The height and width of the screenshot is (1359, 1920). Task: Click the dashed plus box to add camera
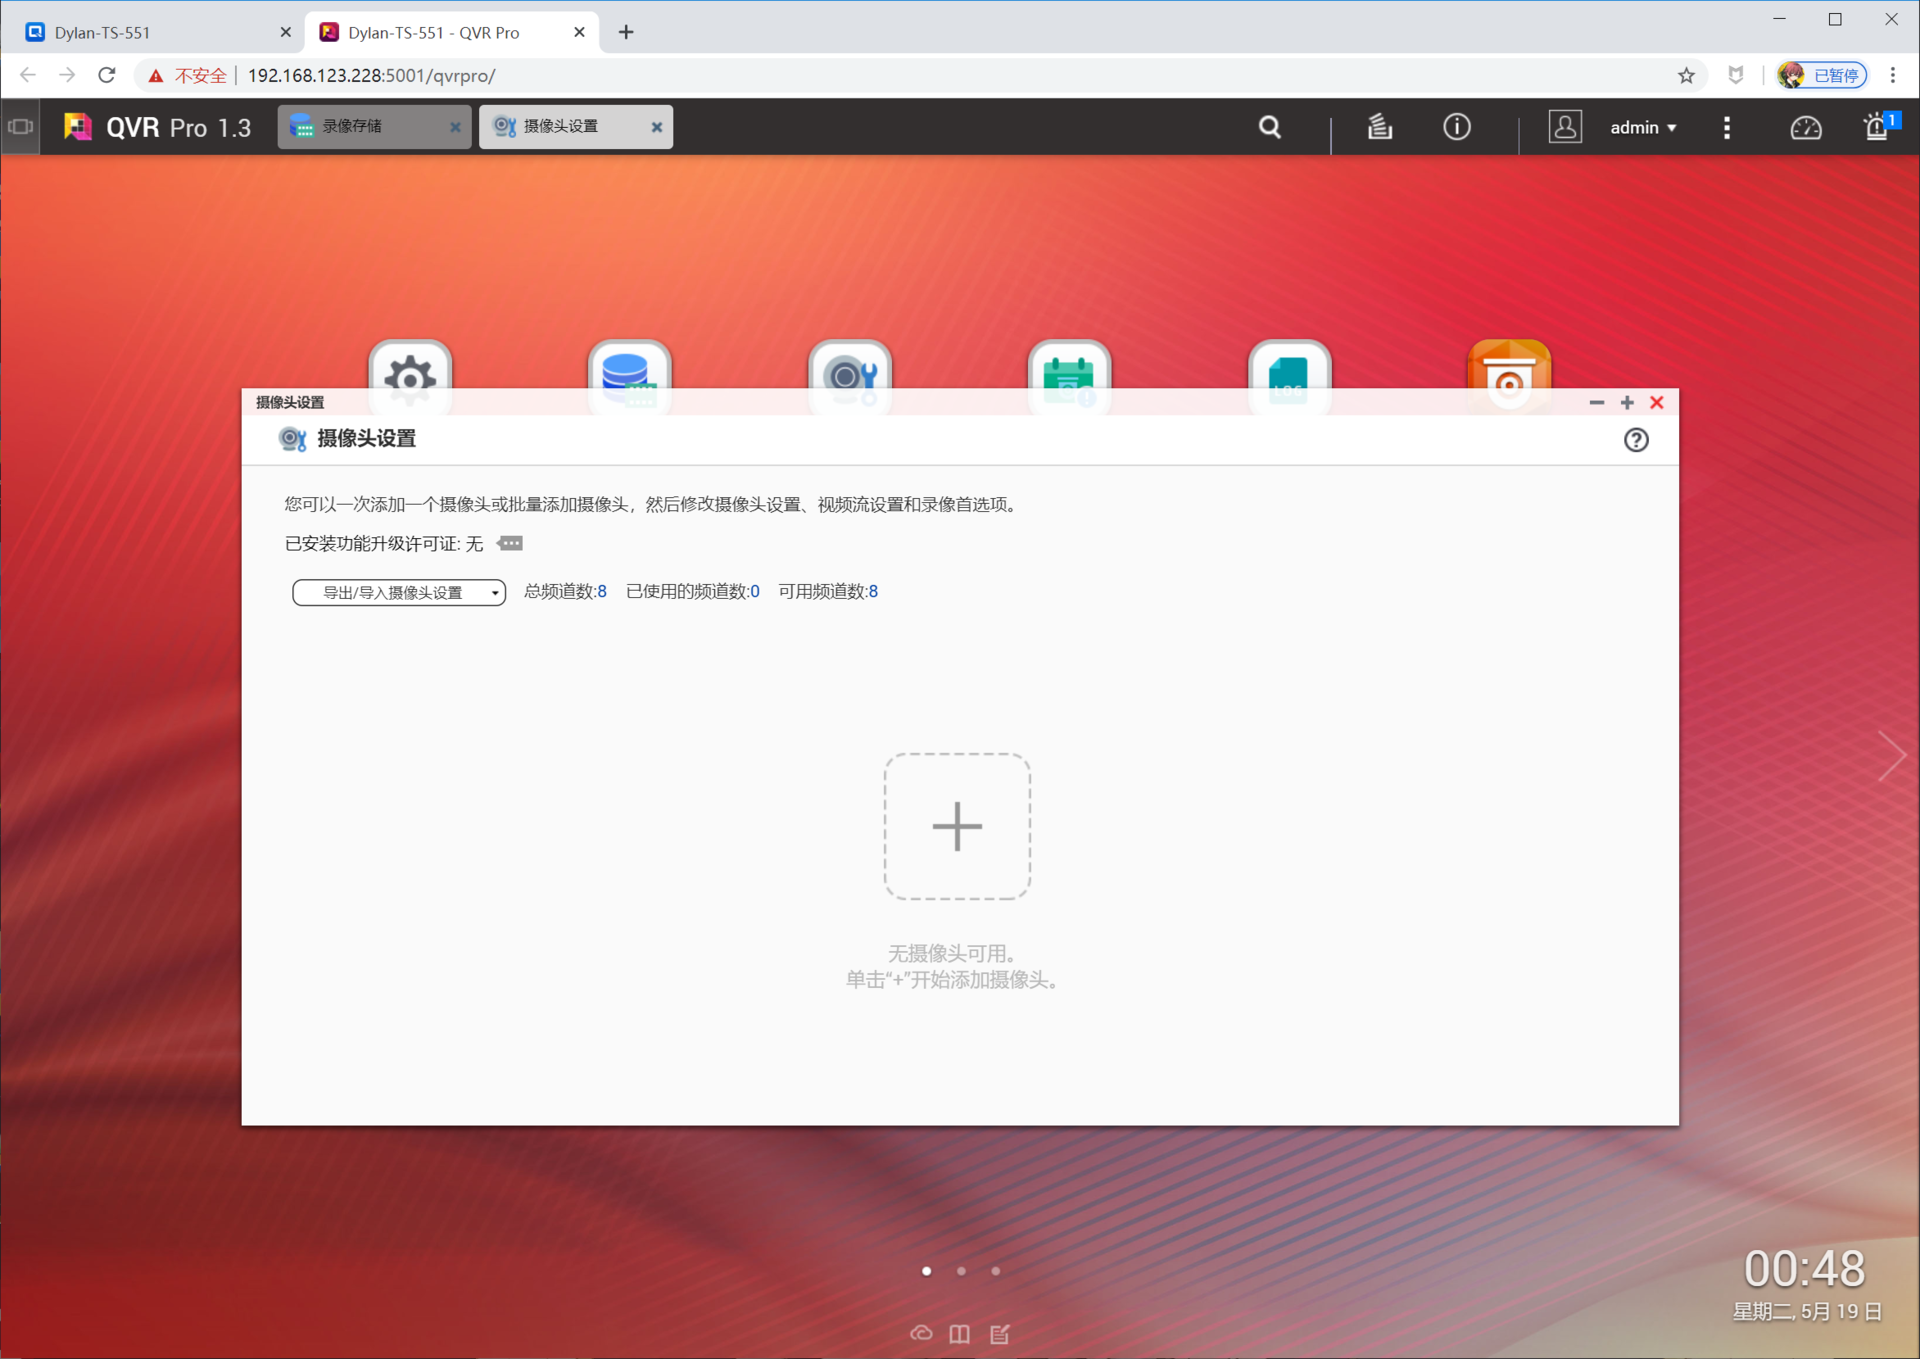pyautogui.click(x=957, y=826)
